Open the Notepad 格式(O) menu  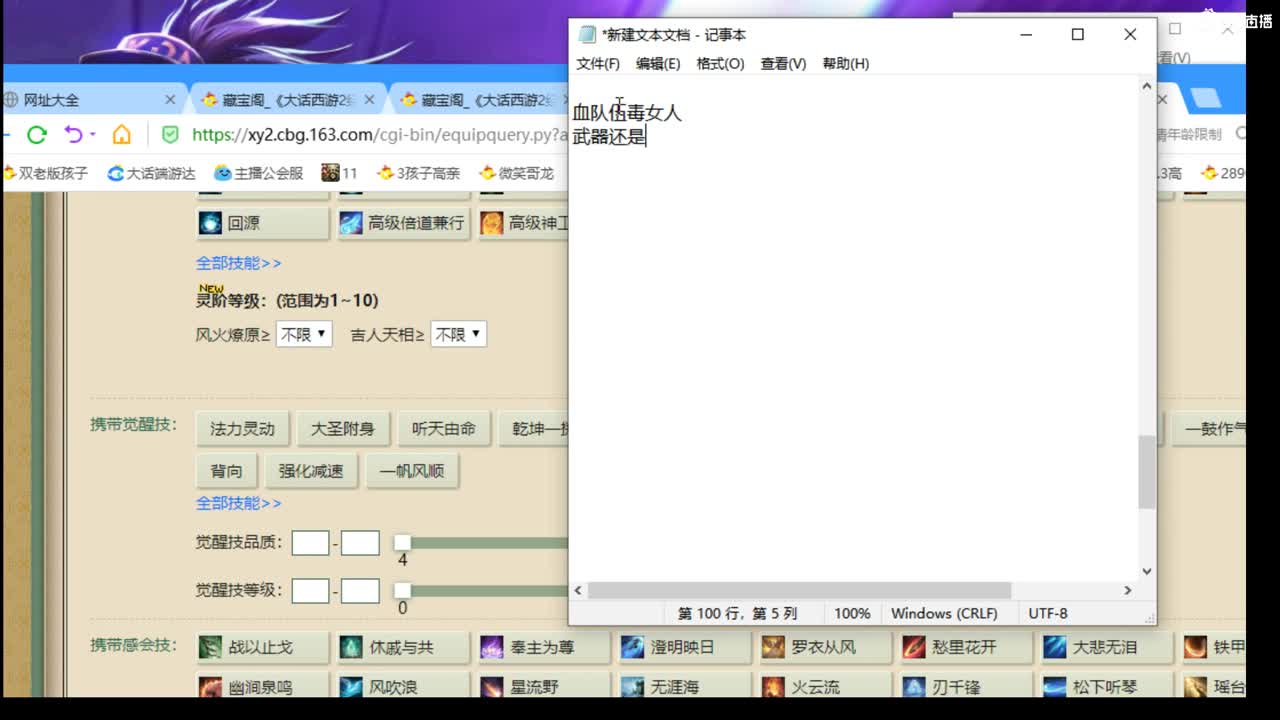(x=720, y=63)
